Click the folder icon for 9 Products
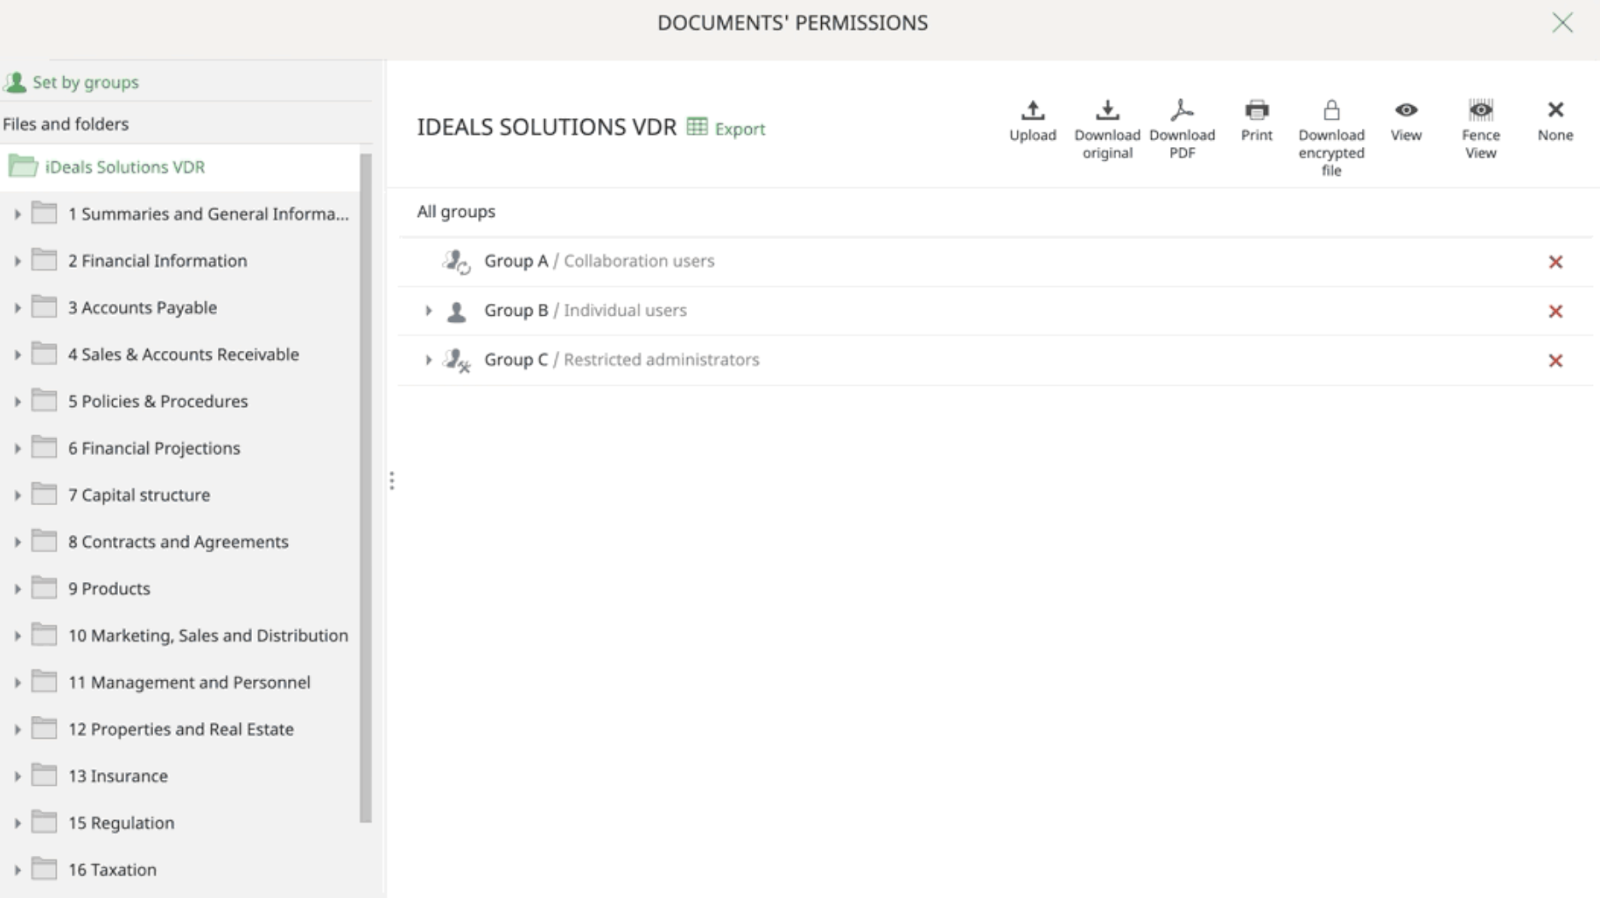1600x898 pixels. tap(44, 588)
